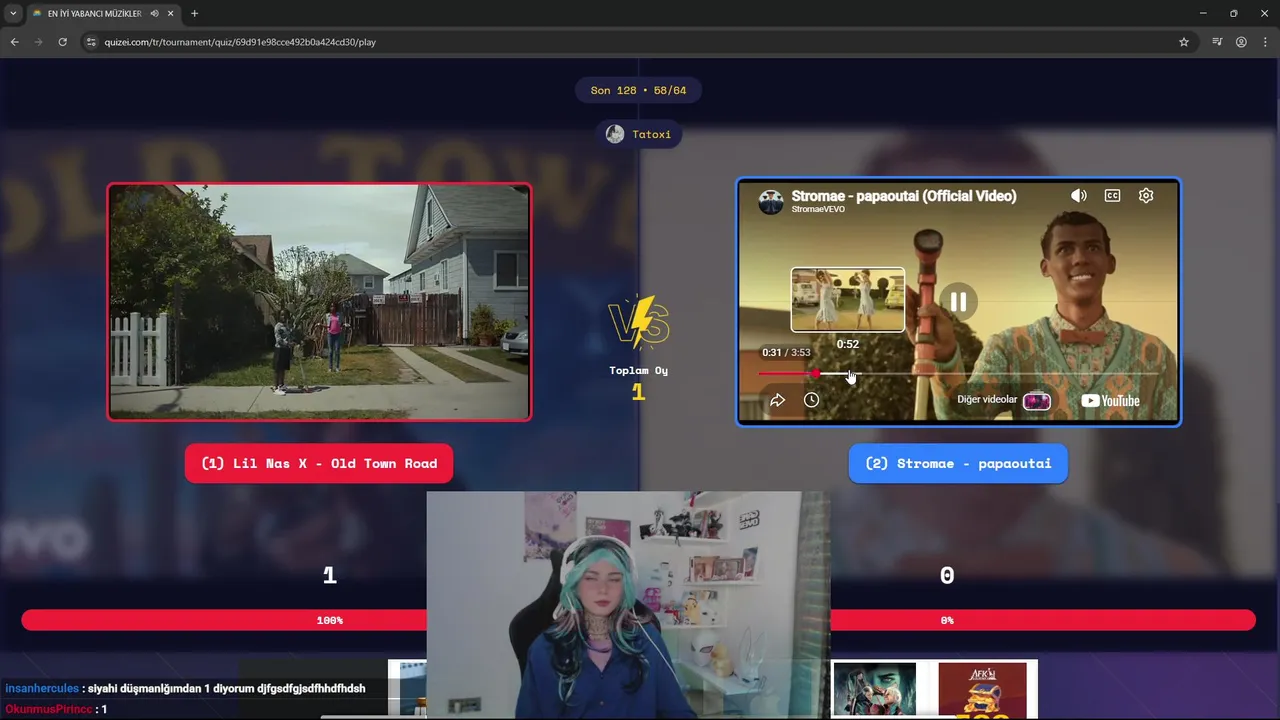Click the left 100% vote bar
Viewport: 1280px width, 720px height.
click(x=225, y=620)
